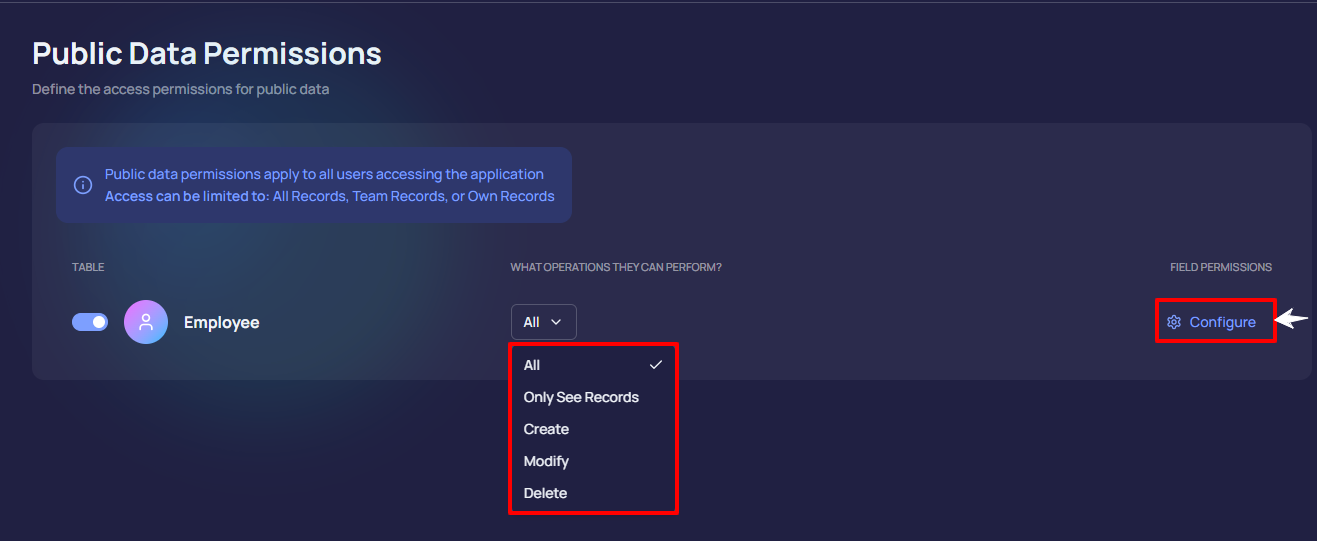Click the public data permissions info message
1317x541 pixels.
pos(329,185)
